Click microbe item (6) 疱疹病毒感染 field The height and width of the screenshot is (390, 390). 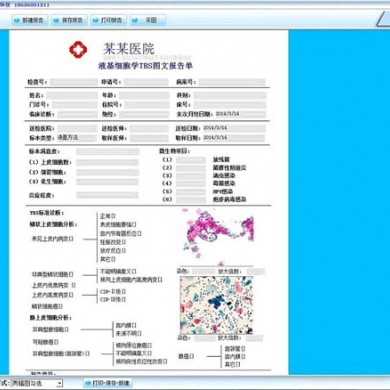click(191, 200)
